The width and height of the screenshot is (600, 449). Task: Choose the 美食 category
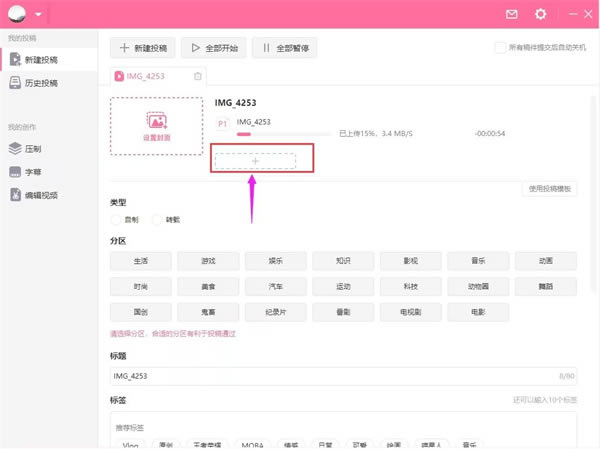point(208,287)
